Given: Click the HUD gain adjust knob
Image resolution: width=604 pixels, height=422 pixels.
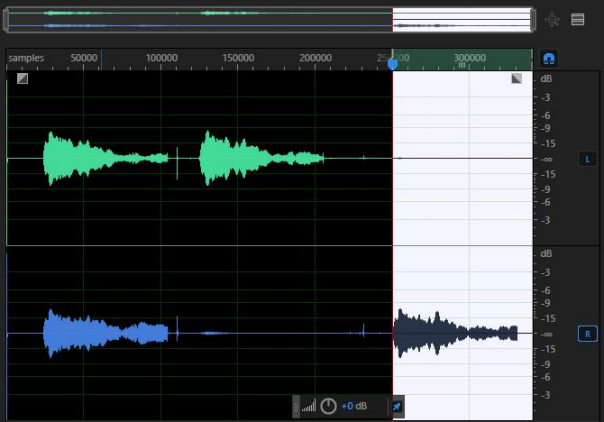Looking at the screenshot, I should (x=328, y=406).
